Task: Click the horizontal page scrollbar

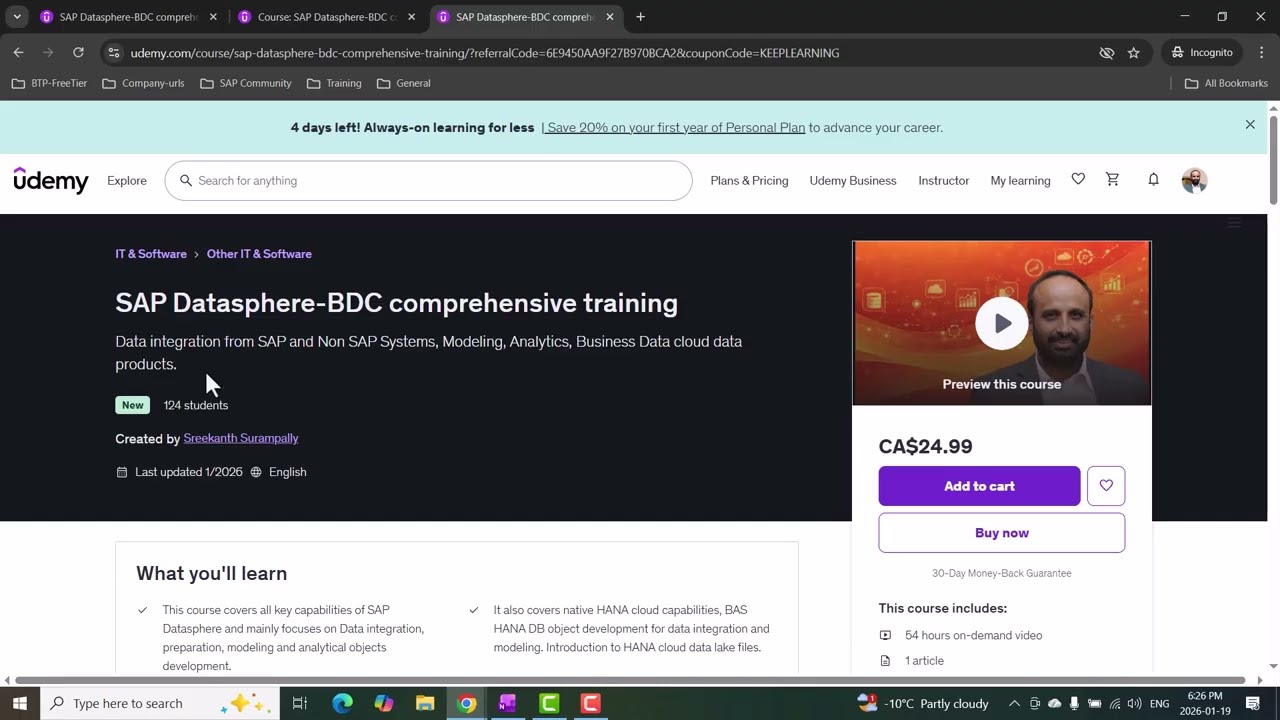Action: [630, 680]
